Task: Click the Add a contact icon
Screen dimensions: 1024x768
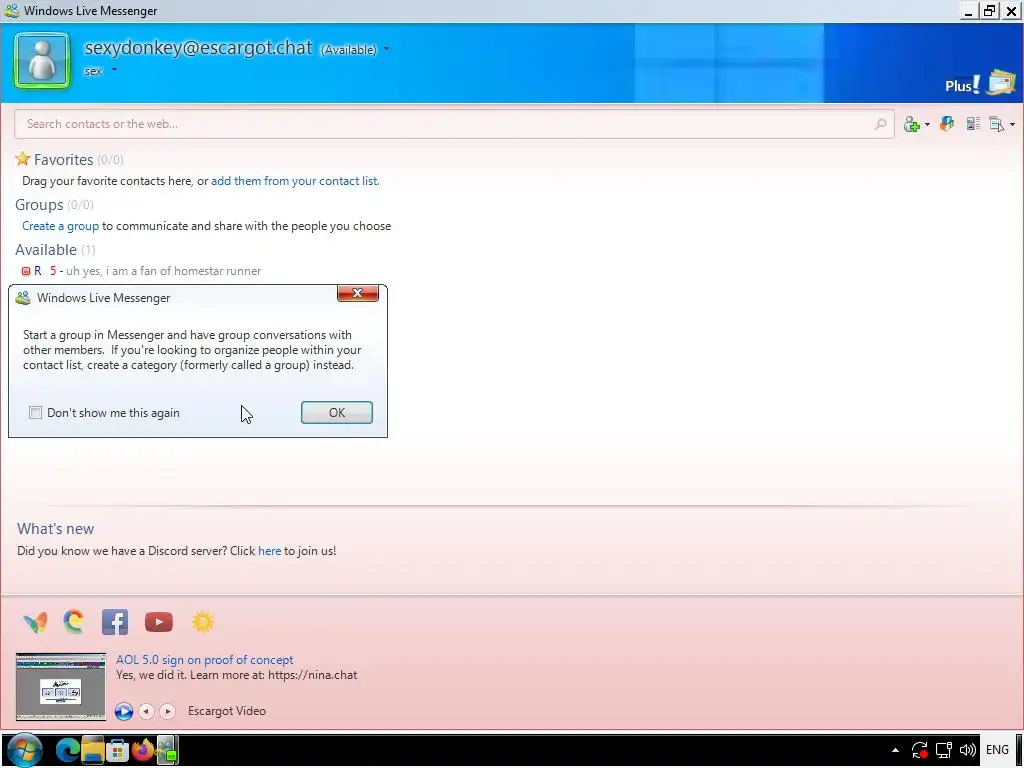Action: (x=912, y=124)
